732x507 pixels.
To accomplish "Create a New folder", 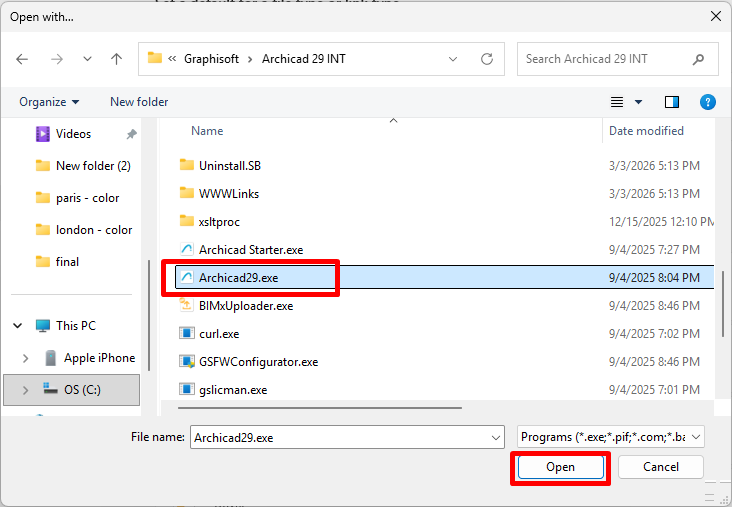I will [139, 102].
